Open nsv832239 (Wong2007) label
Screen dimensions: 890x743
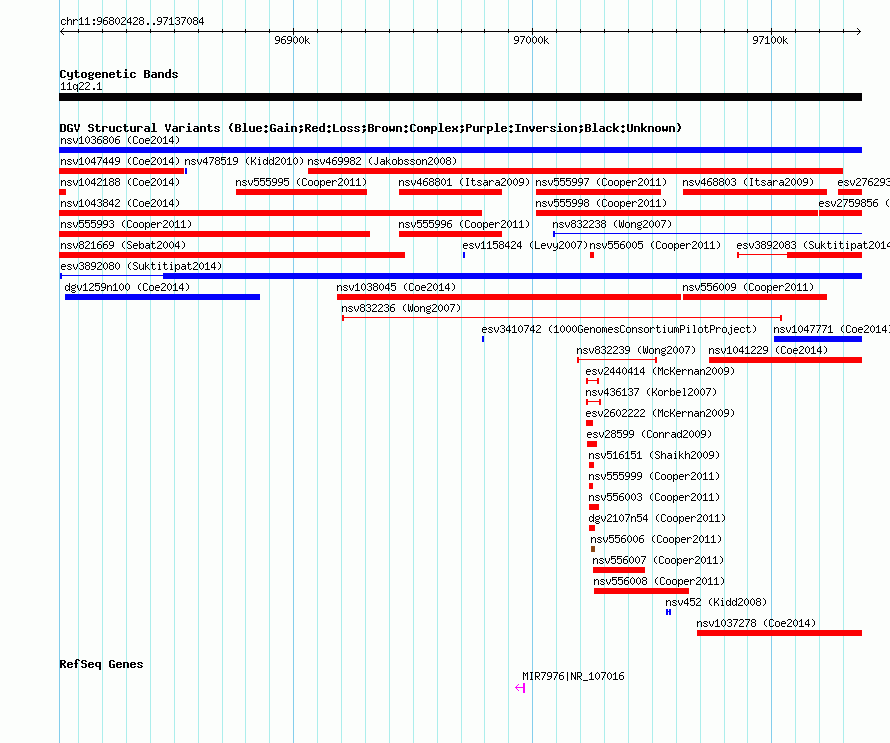(636, 350)
